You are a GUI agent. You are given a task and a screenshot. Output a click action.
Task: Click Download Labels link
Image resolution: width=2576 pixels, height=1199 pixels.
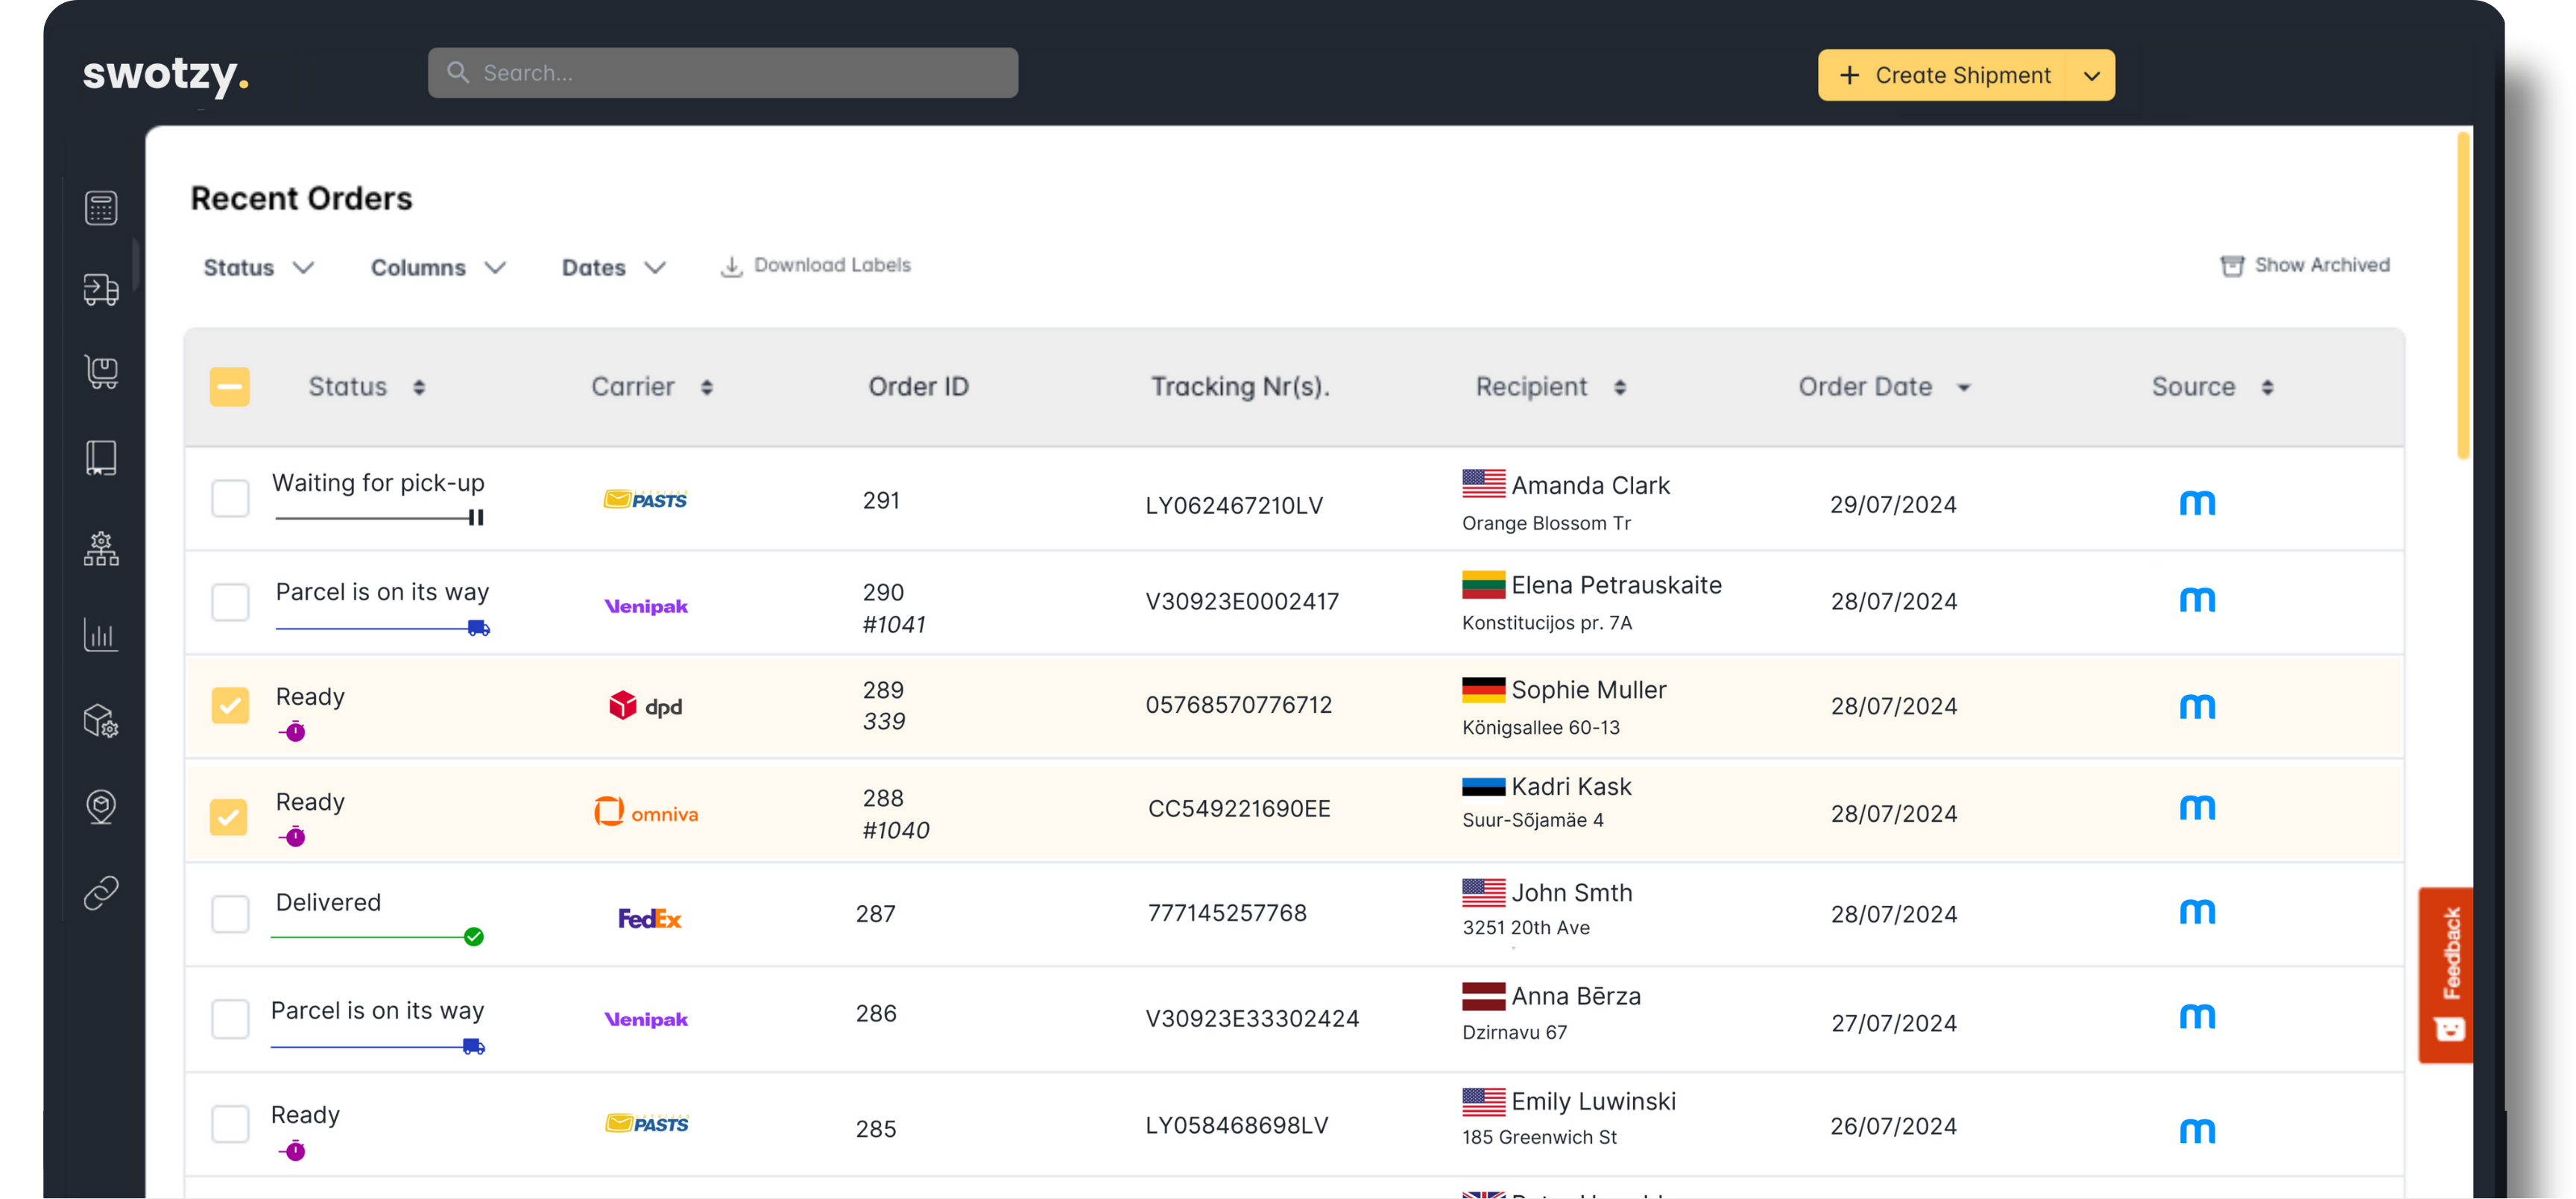pos(816,266)
